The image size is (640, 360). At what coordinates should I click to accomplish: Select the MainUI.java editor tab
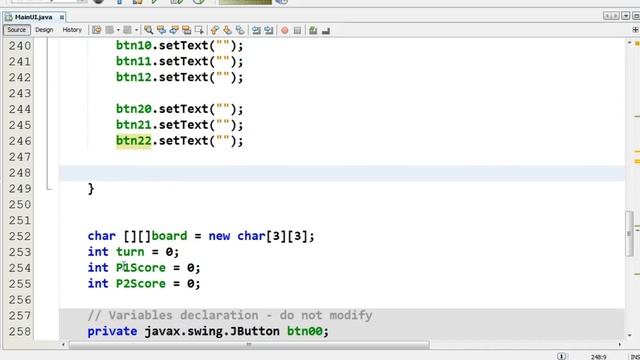click(x=33, y=17)
